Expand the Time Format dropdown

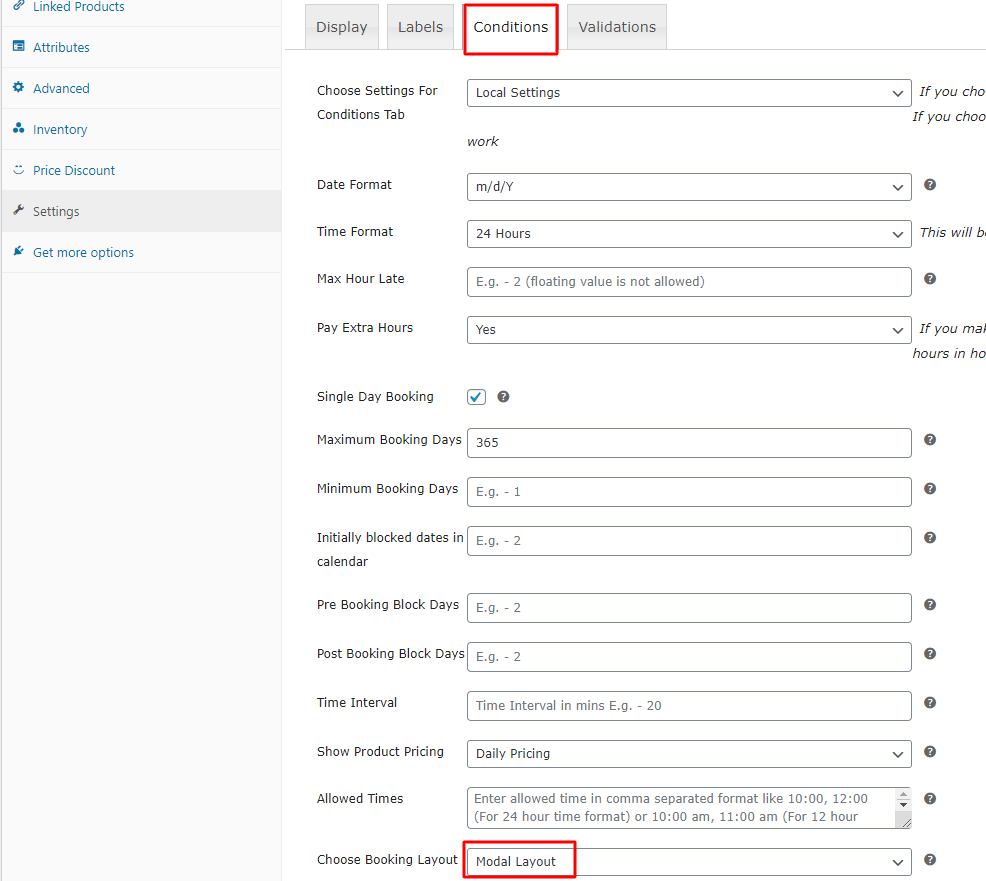pos(688,234)
